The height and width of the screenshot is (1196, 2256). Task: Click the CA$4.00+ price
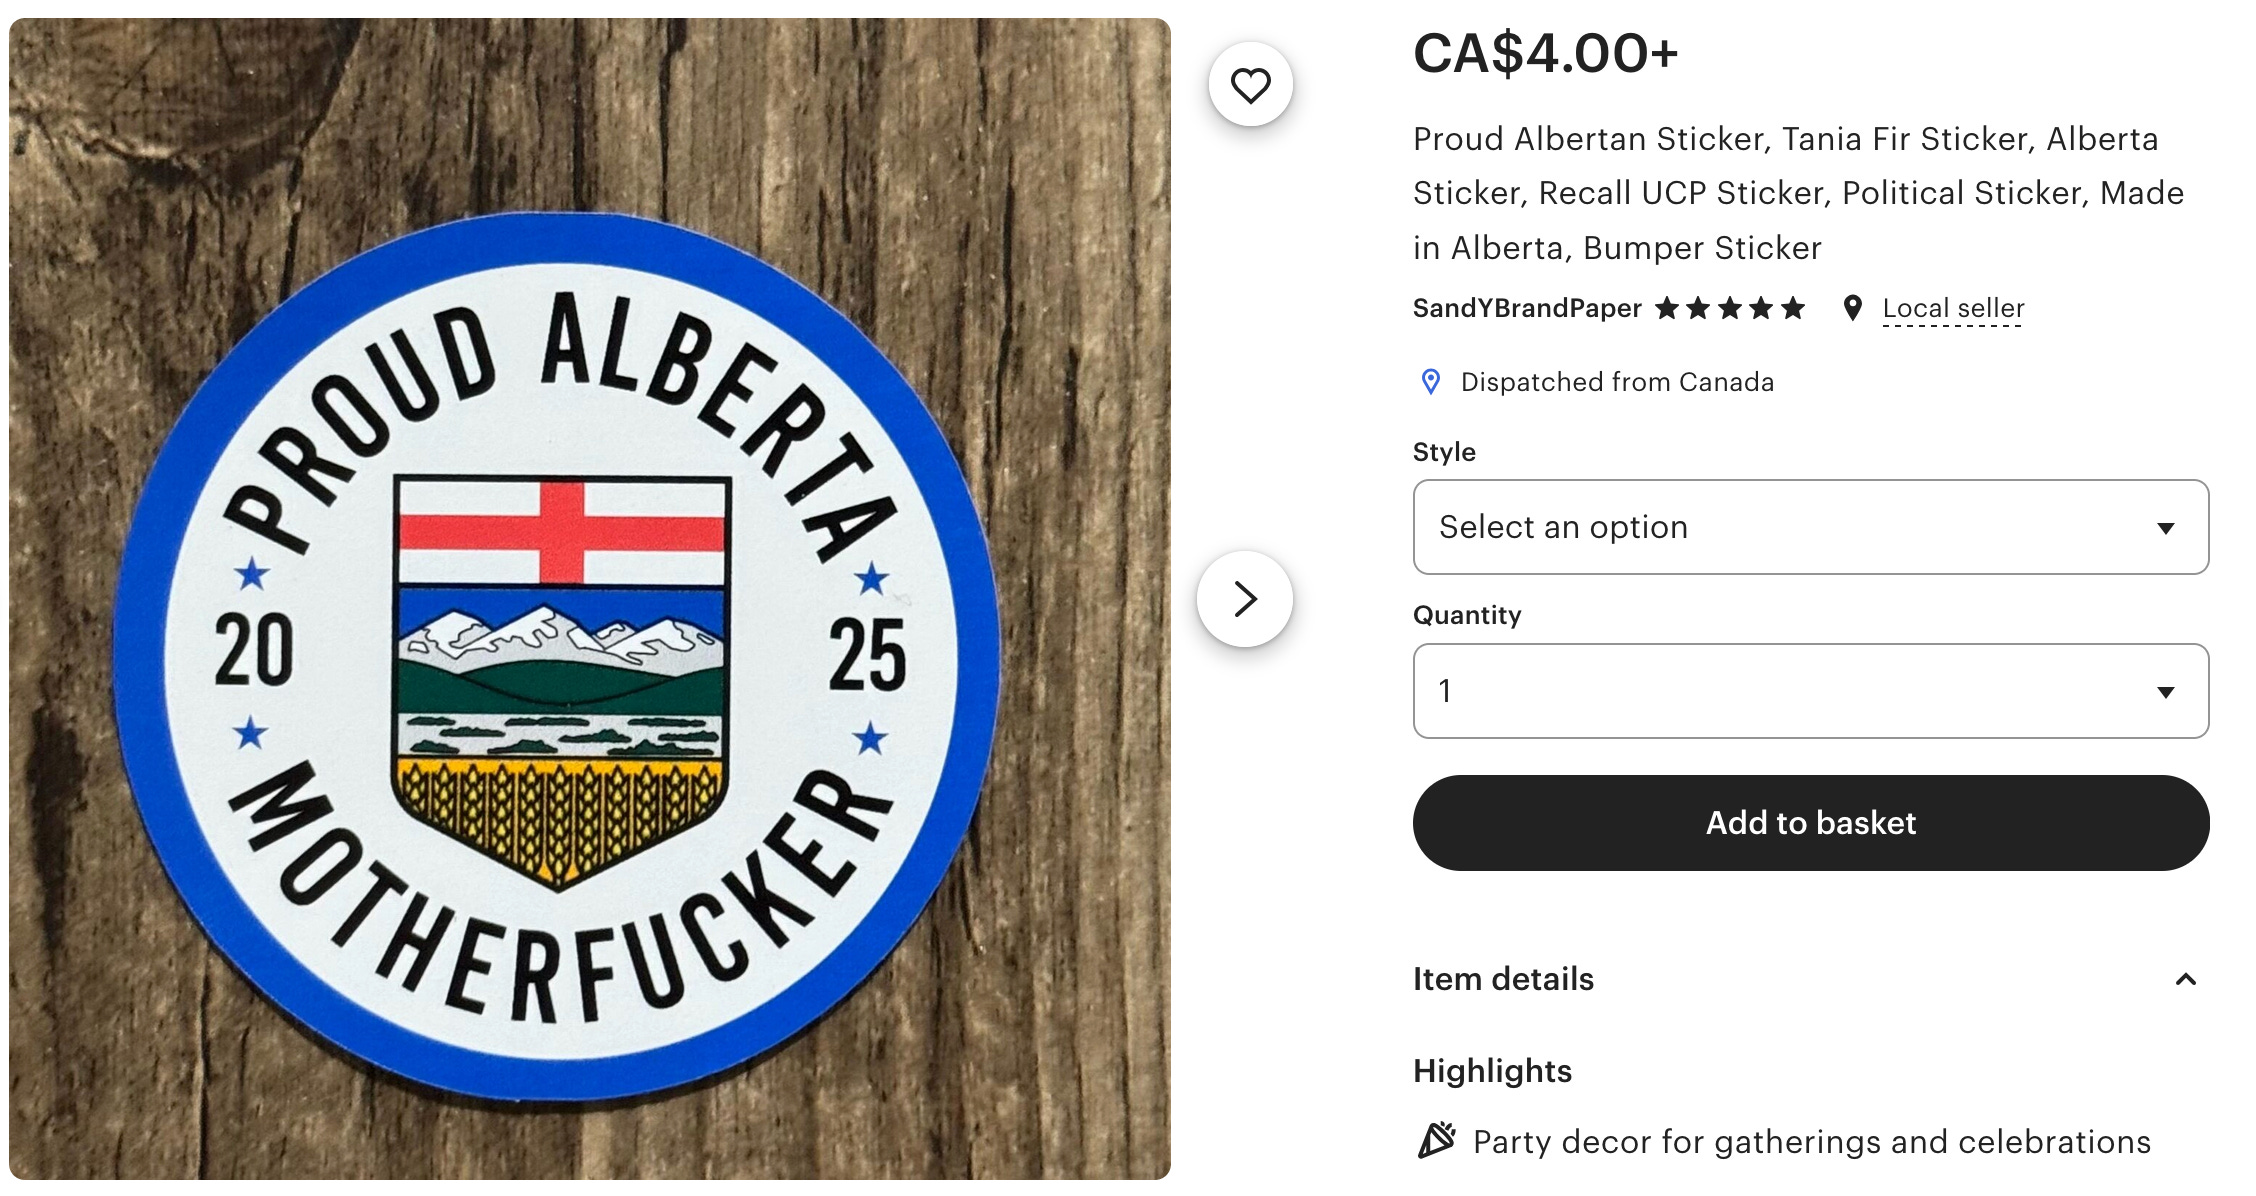(x=1545, y=53)
